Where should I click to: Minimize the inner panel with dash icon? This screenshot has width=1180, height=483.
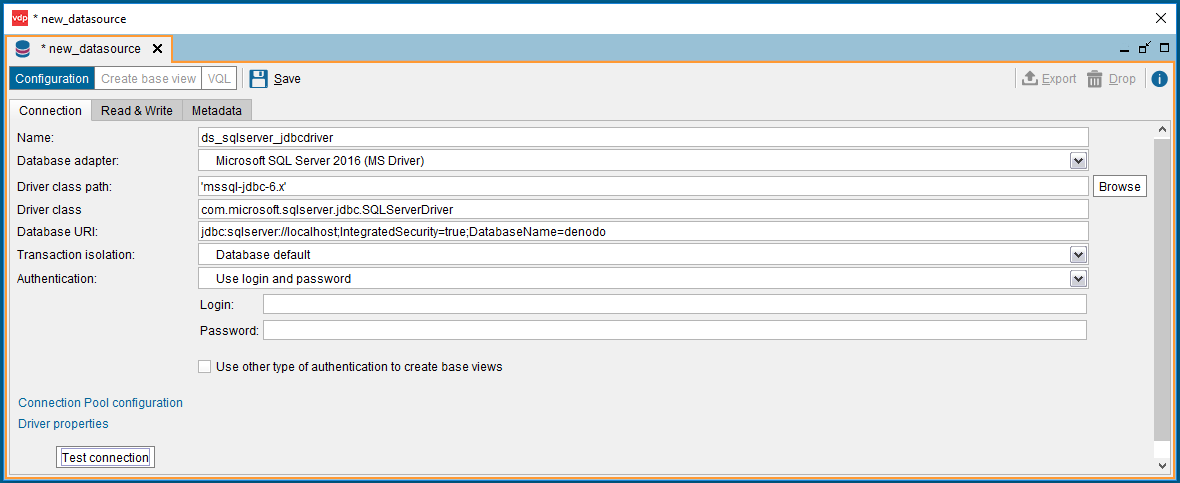1125,50
